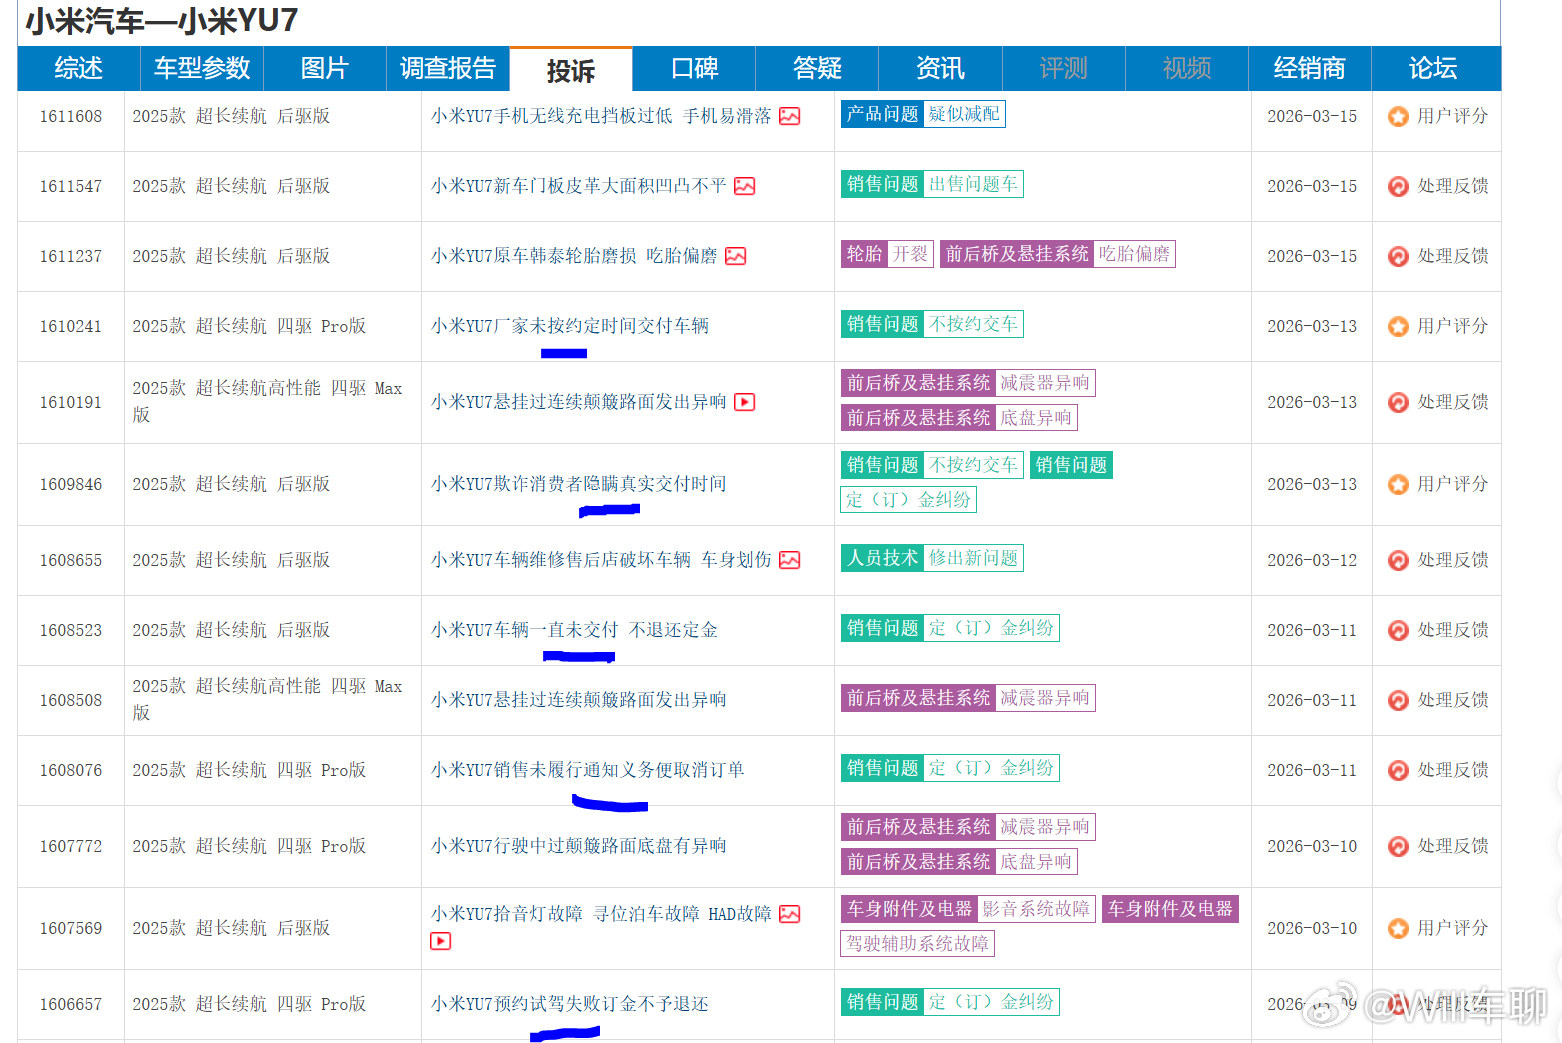Open complaint 小米YU7行驶中过颠簸路面底盘有异响

579,846
